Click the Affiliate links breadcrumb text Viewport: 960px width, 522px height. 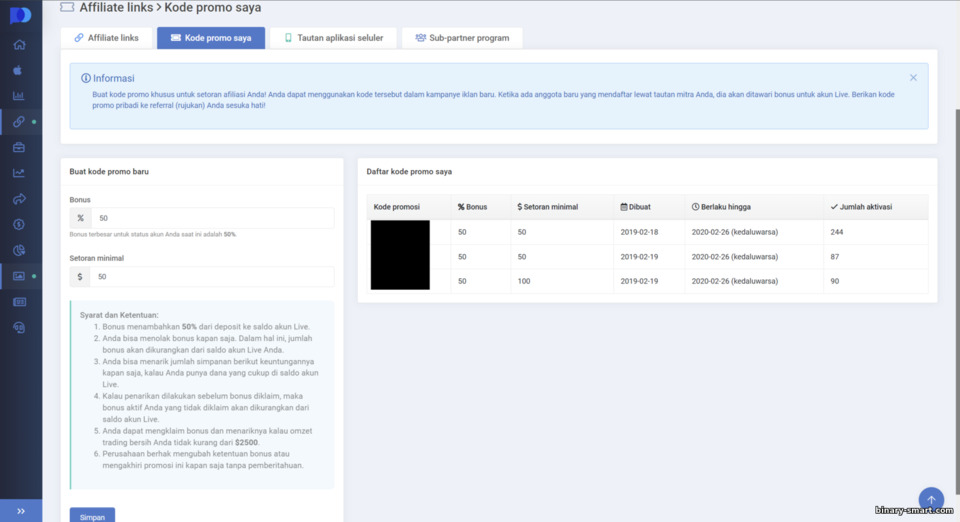116,7
